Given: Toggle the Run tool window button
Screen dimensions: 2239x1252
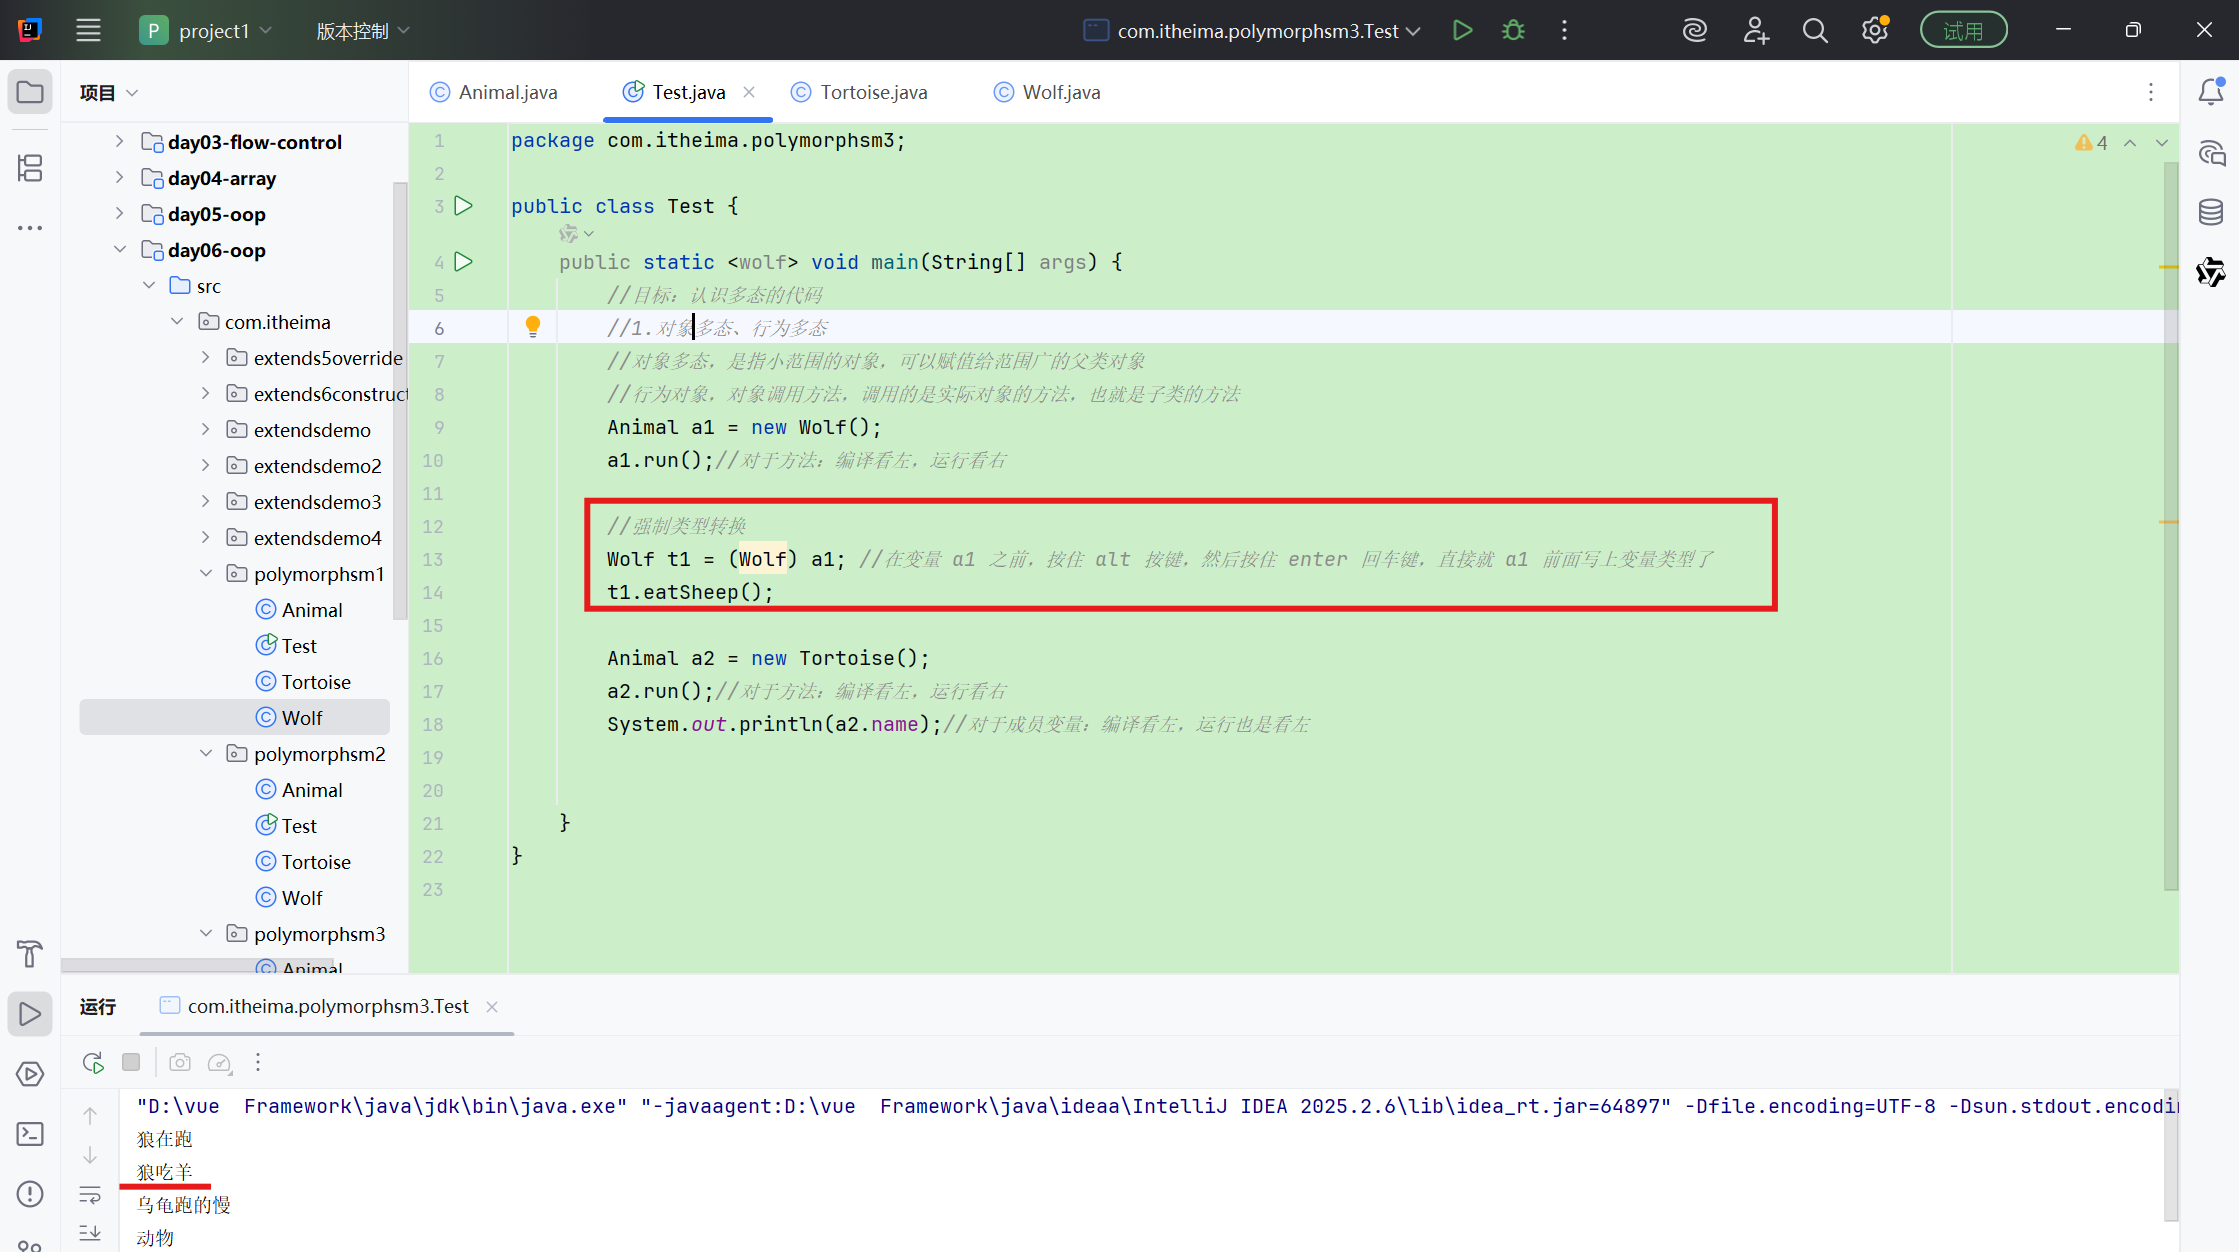Looking at the screenshot, I should (x=30, y=1014).
